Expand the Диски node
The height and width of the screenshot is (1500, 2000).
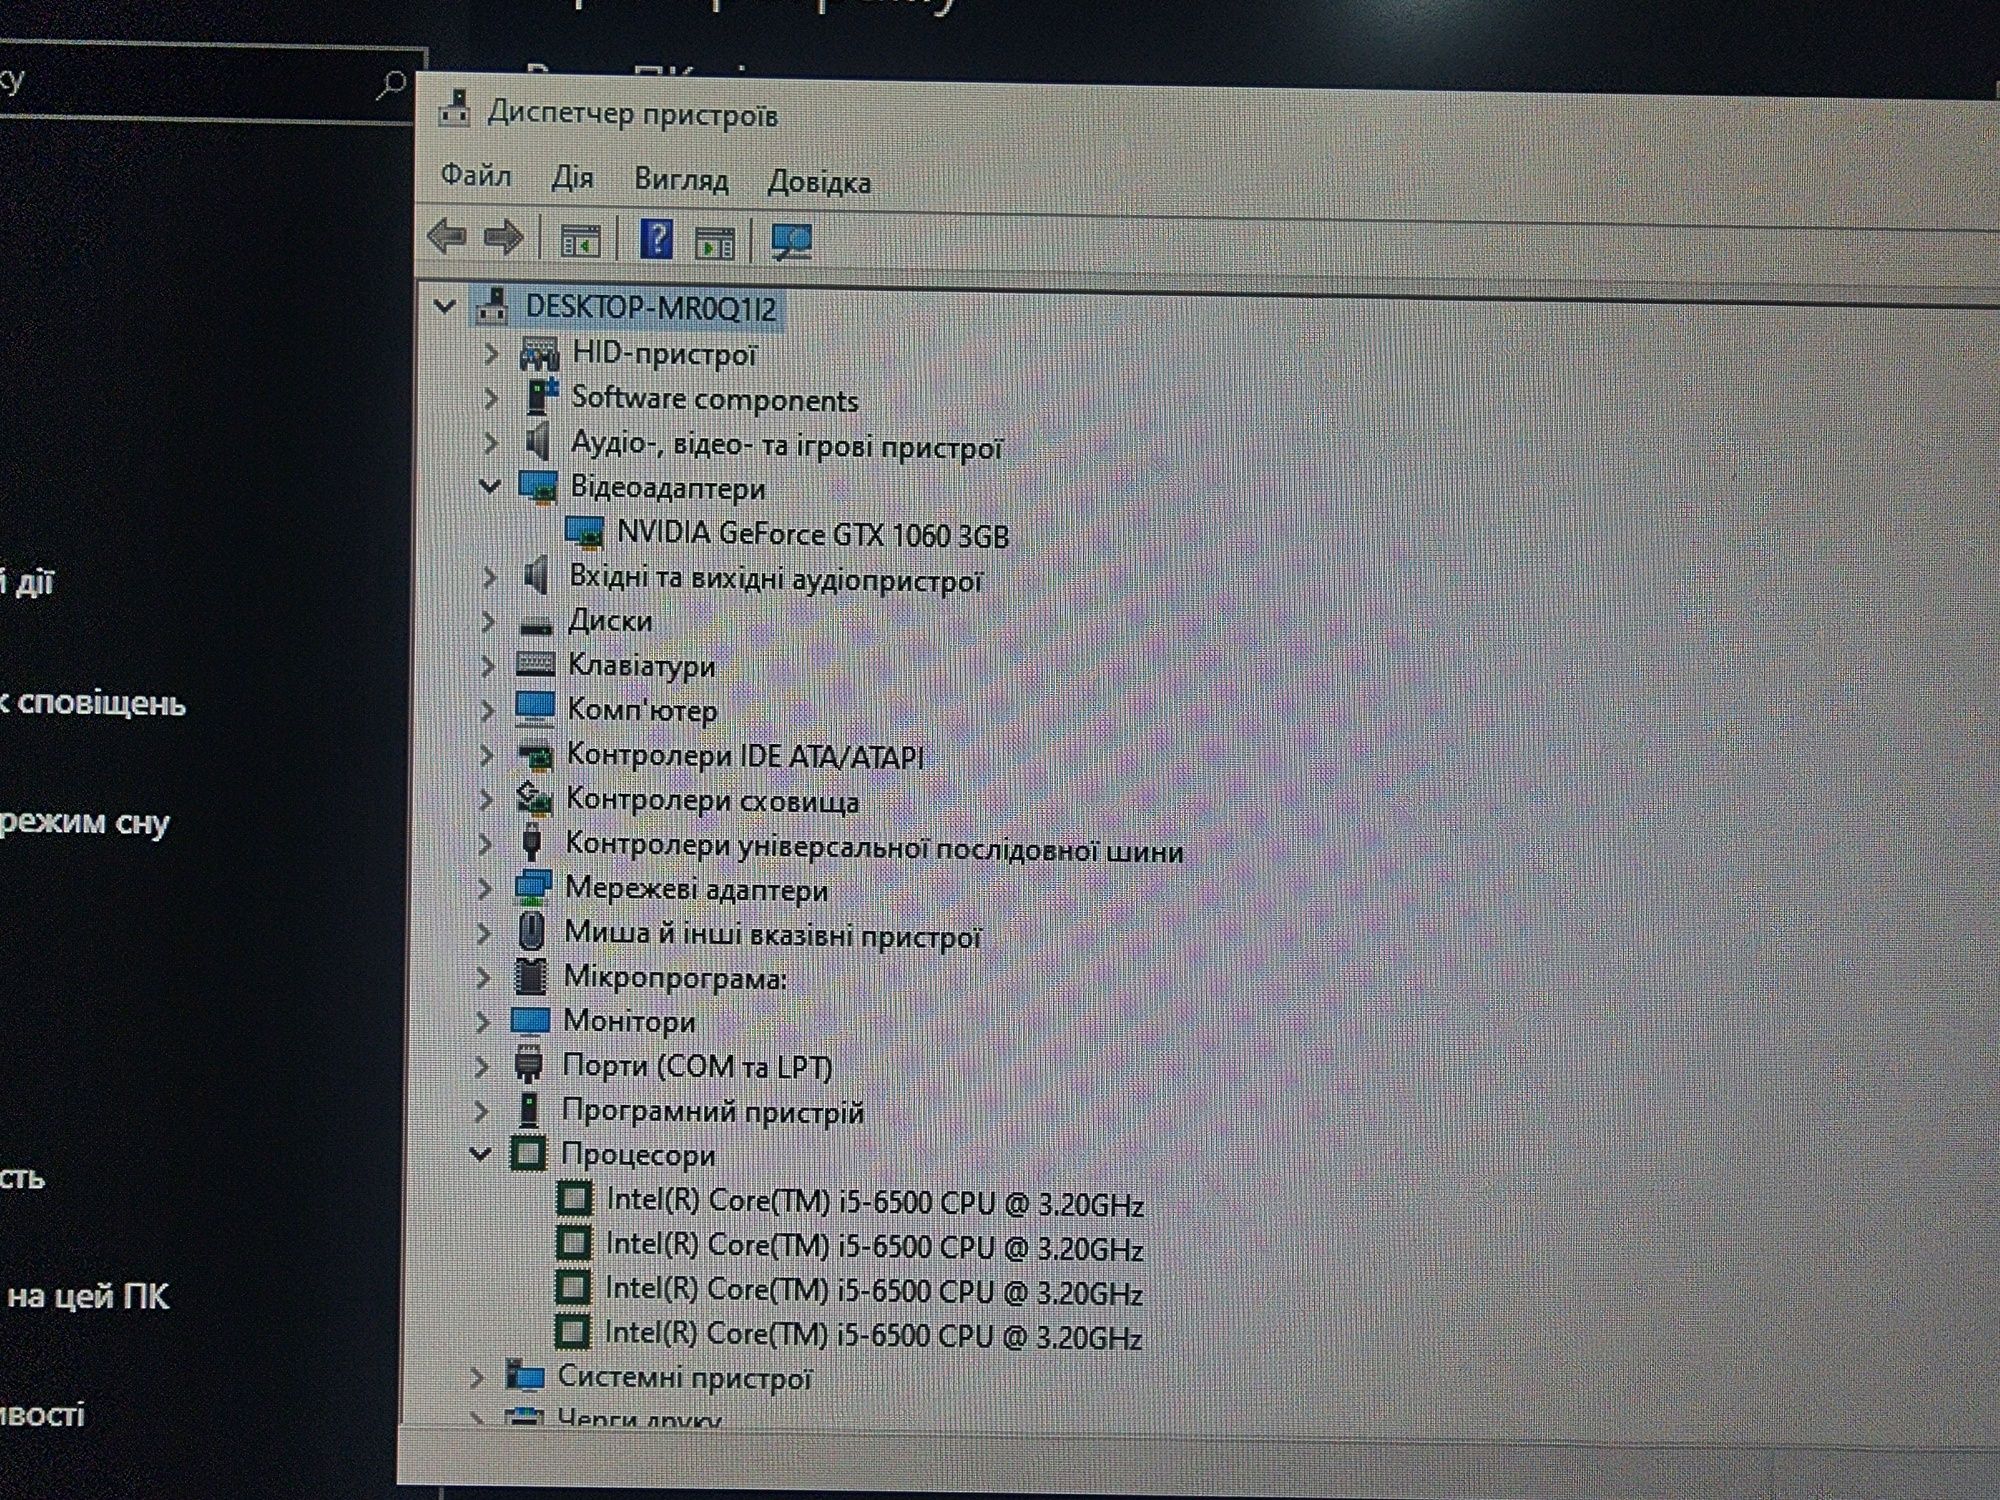point(487,621)
